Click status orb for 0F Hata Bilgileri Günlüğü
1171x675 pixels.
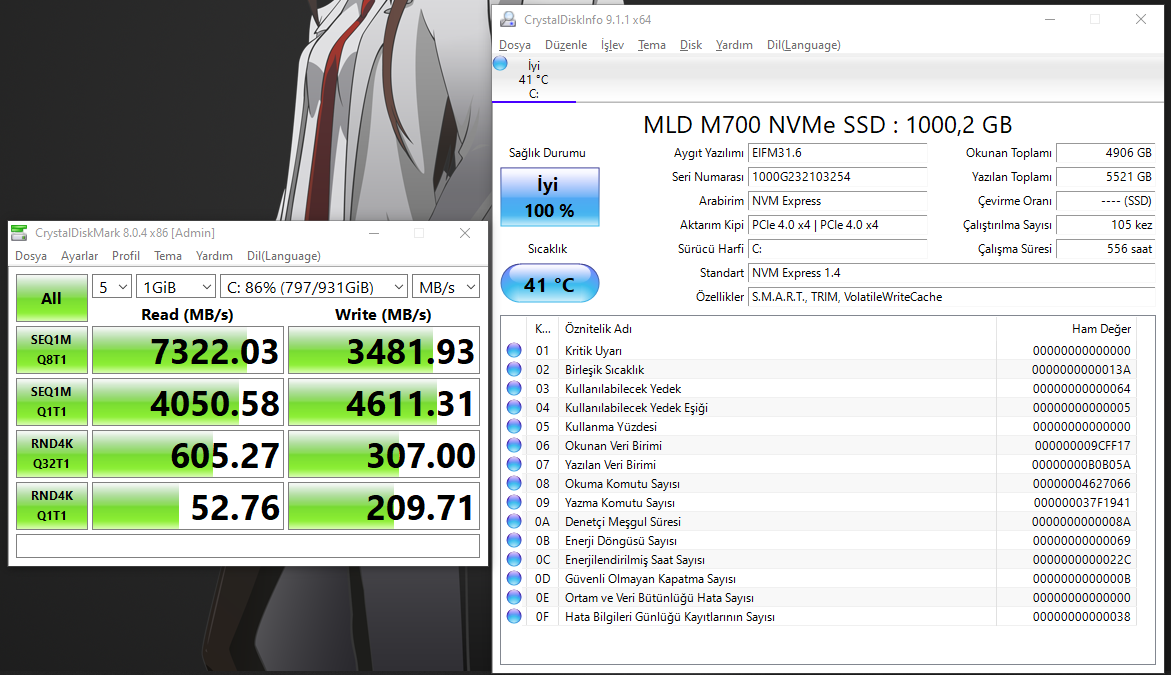click(x=514, y=616)
